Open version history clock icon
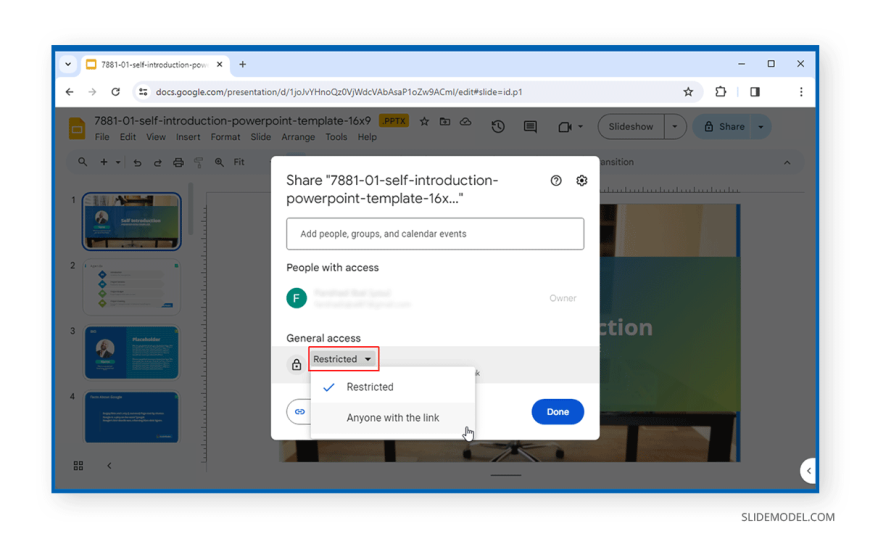 click(x=498, y=127)
